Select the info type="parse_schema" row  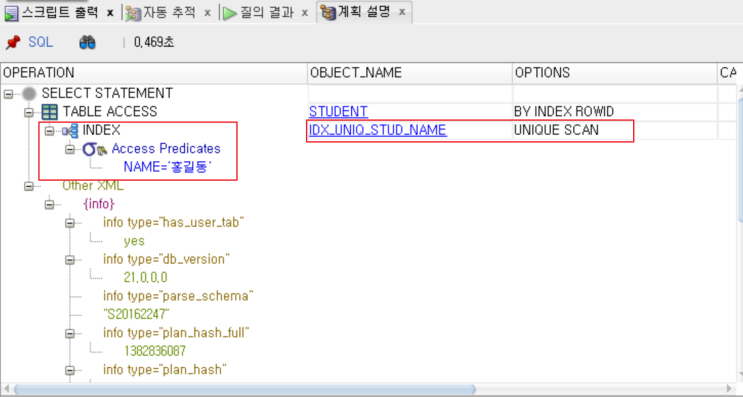coord(178,296)
